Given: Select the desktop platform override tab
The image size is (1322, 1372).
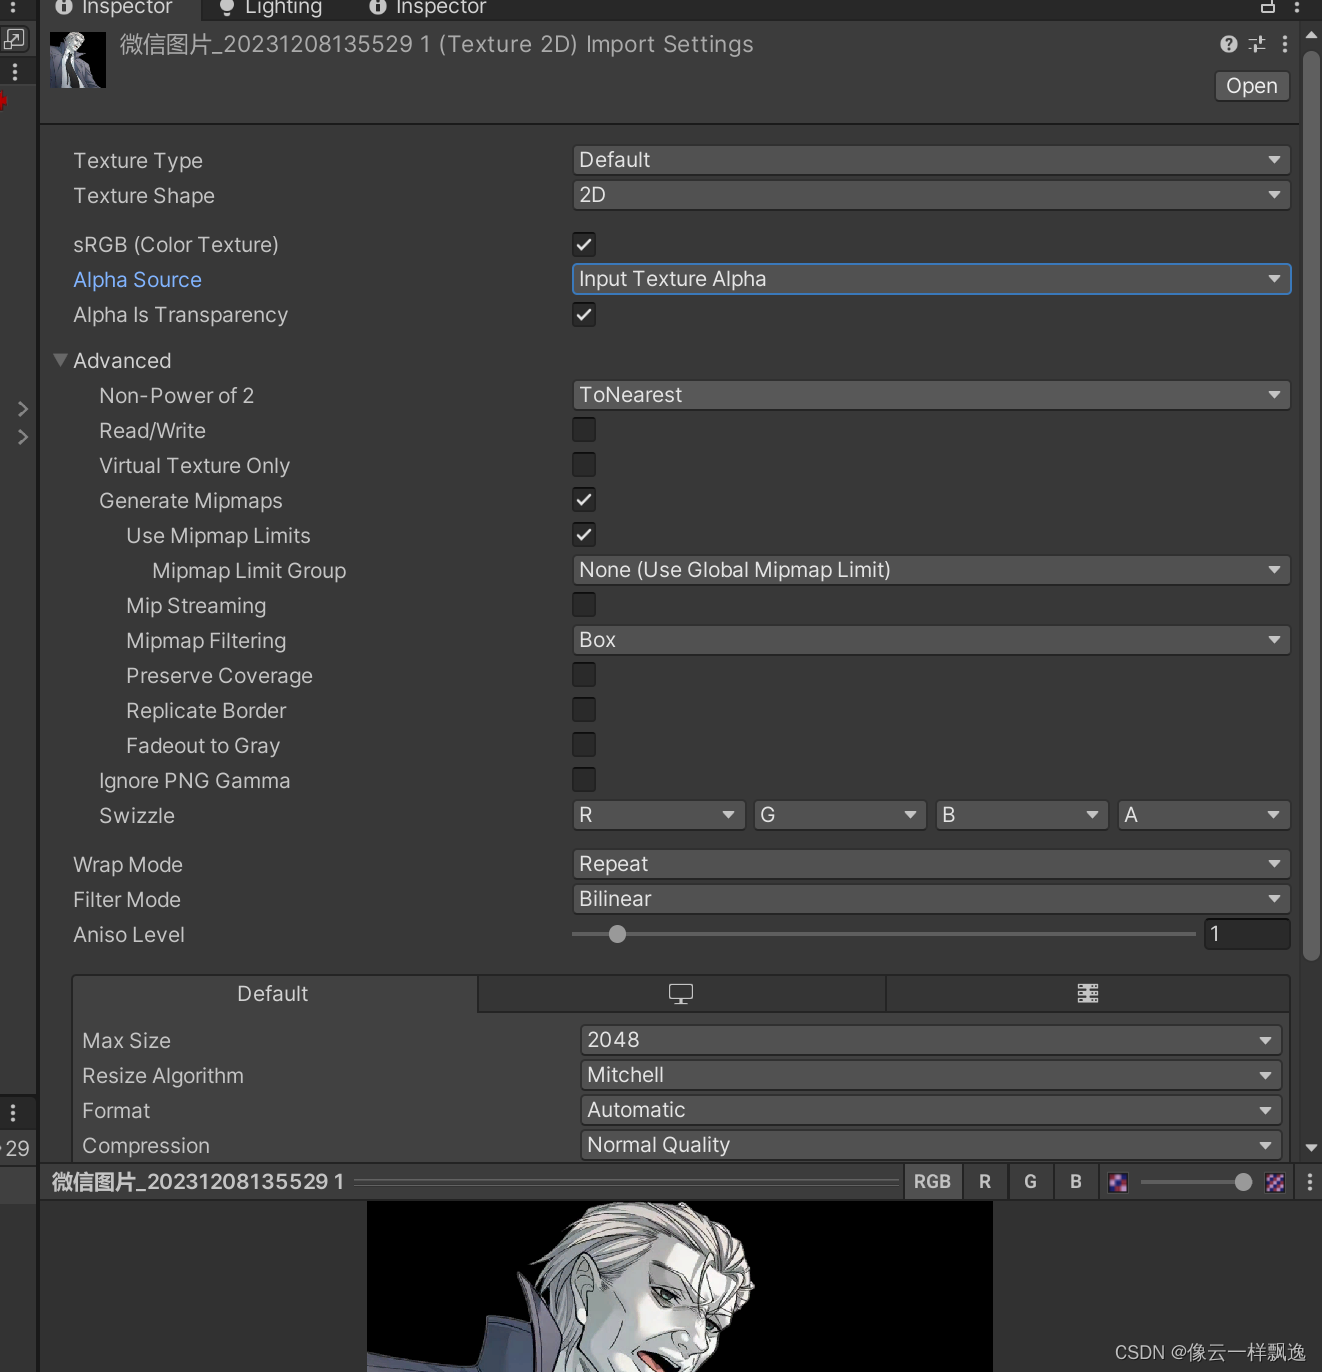Looking at the screenshot, I should click(681, 994).
